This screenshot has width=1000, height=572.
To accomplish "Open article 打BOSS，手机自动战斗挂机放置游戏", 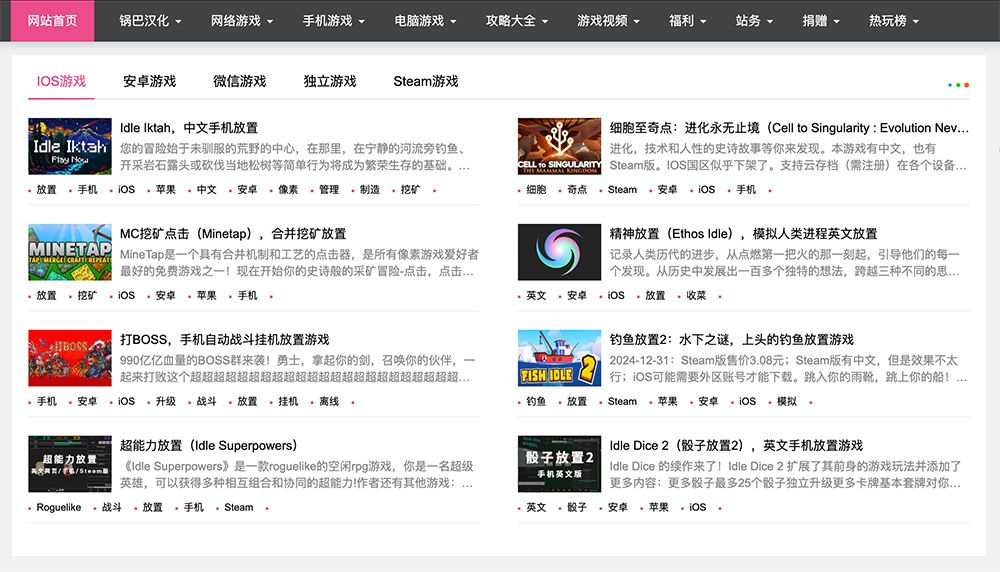I will tap(224, 339).
